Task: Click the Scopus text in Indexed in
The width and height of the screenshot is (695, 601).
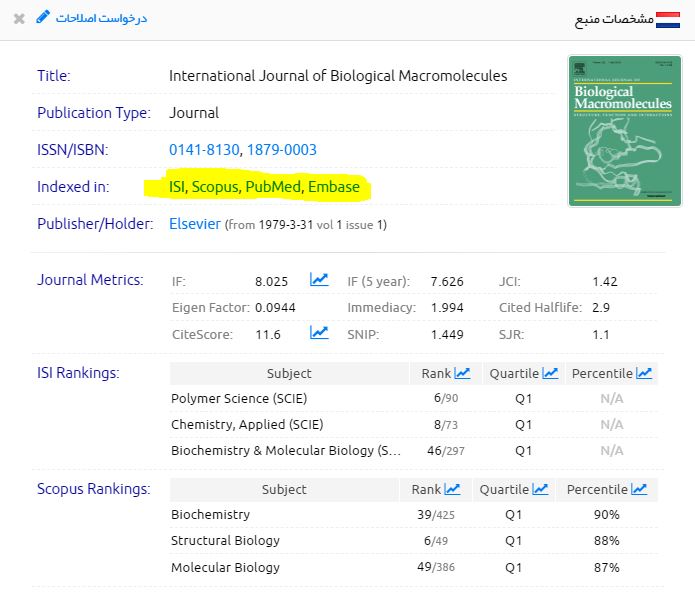Action: (215, 187)
